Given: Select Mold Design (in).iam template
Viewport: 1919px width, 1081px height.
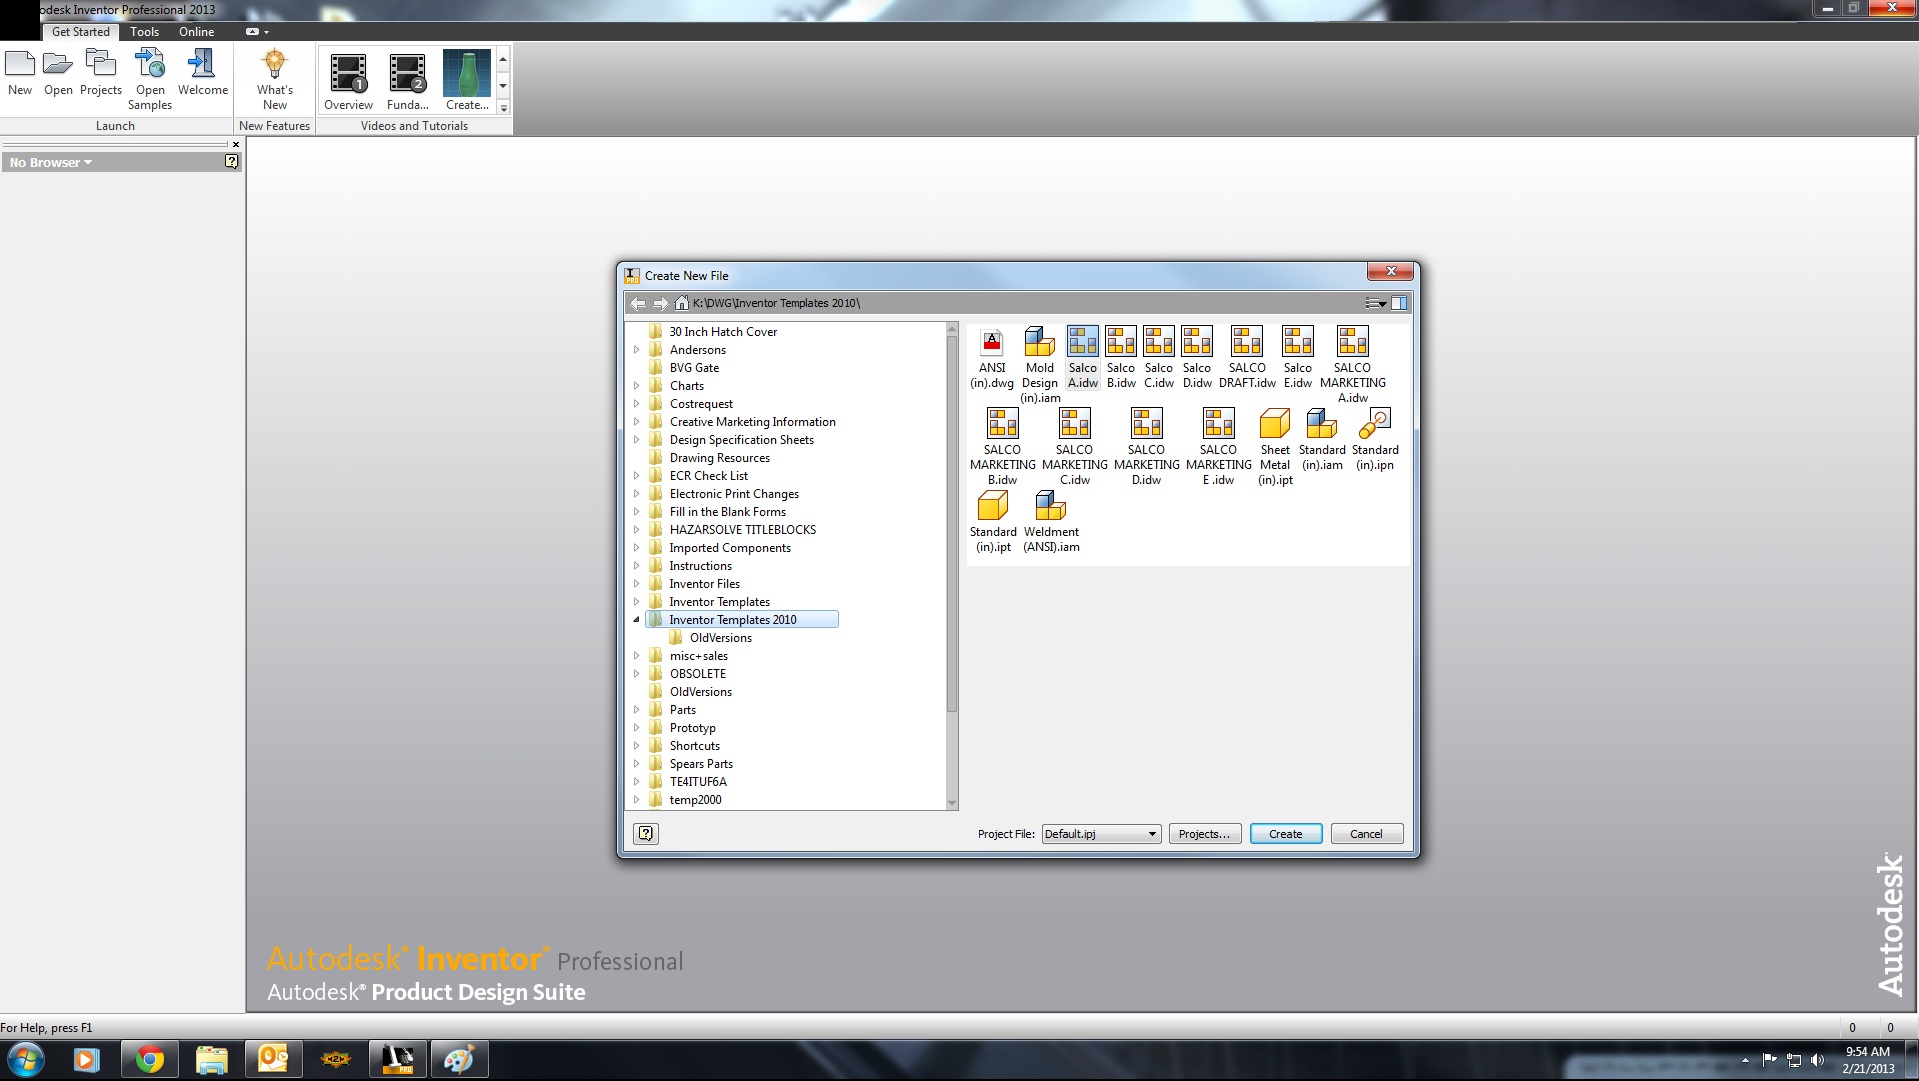Looking at the screenshot, I should tap(1040, 365).
